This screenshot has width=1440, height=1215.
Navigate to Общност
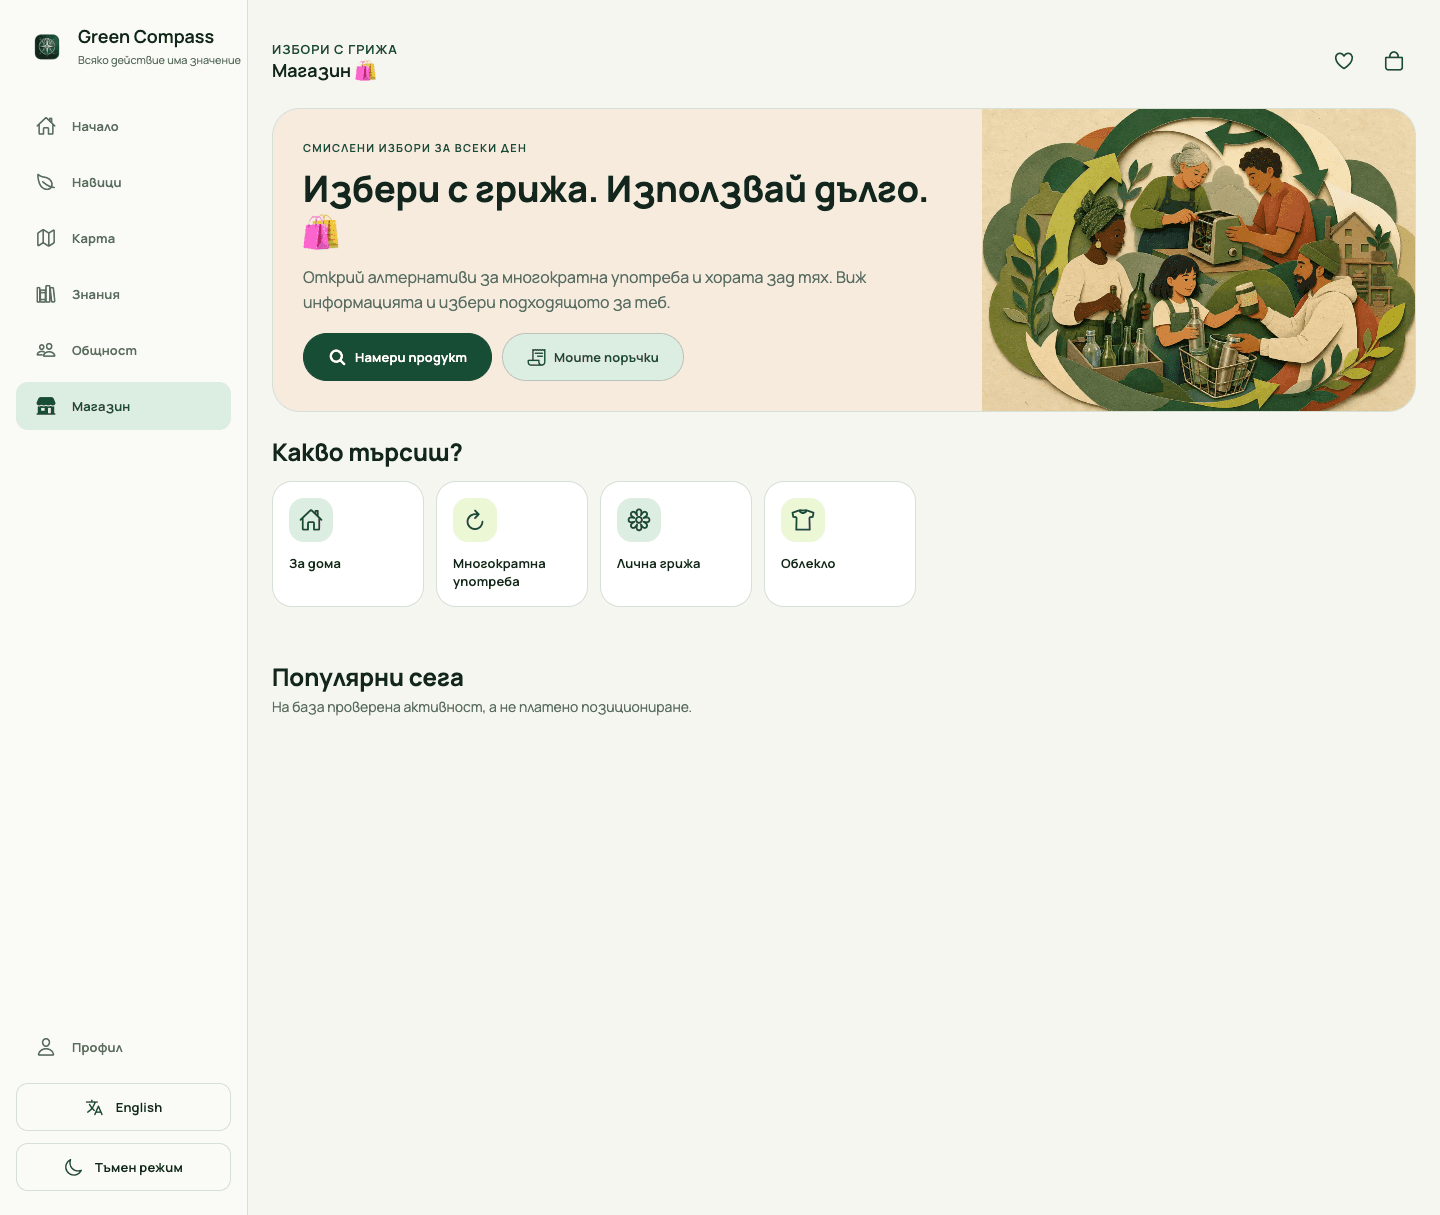(123, 350)
